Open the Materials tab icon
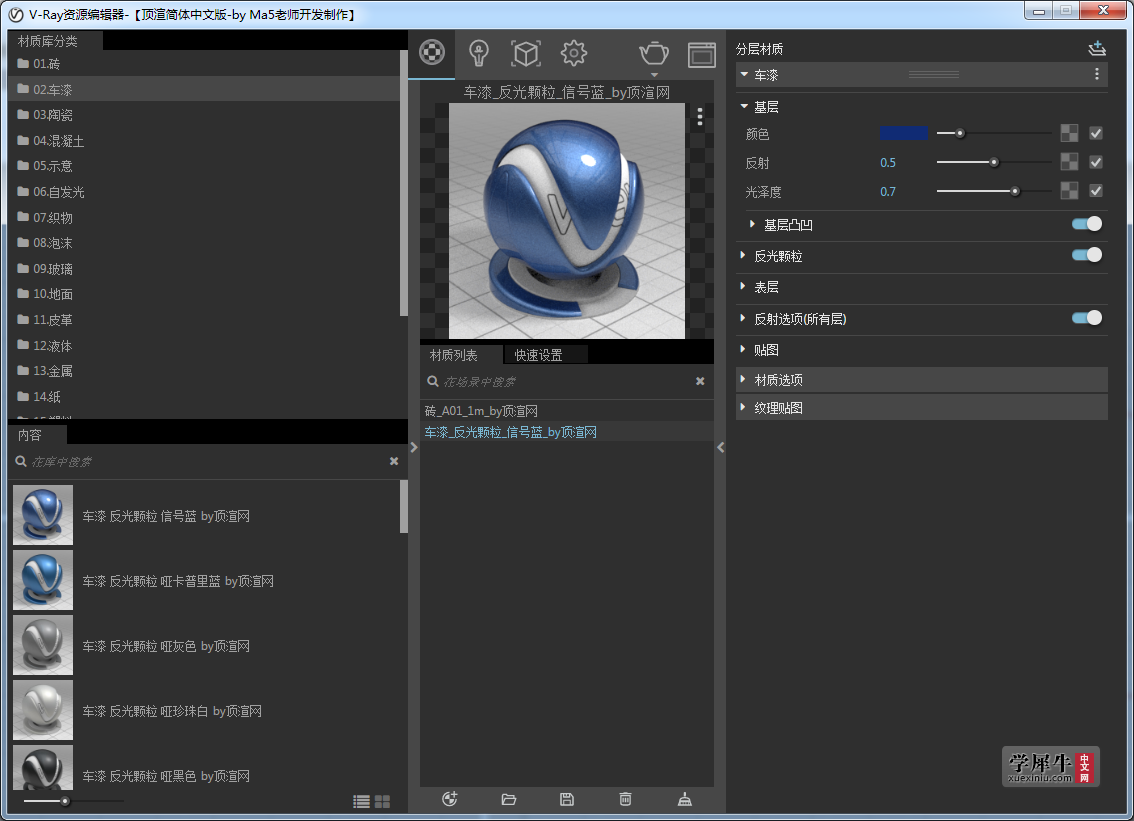The height and width of the screenshot is (821, 1134). pyautogui.click(x=432, y=52)
